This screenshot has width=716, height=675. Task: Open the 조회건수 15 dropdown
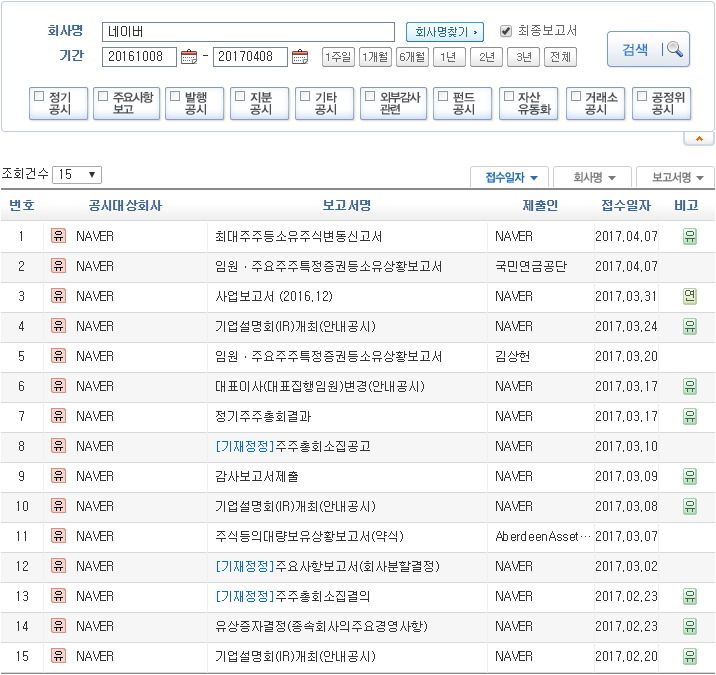[x=77, y=174]
